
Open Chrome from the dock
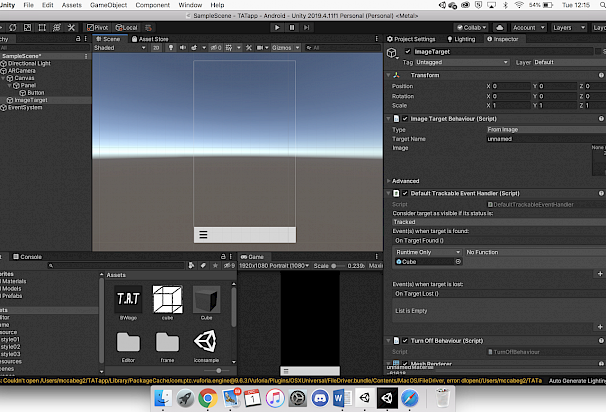(x=208, y=398)
